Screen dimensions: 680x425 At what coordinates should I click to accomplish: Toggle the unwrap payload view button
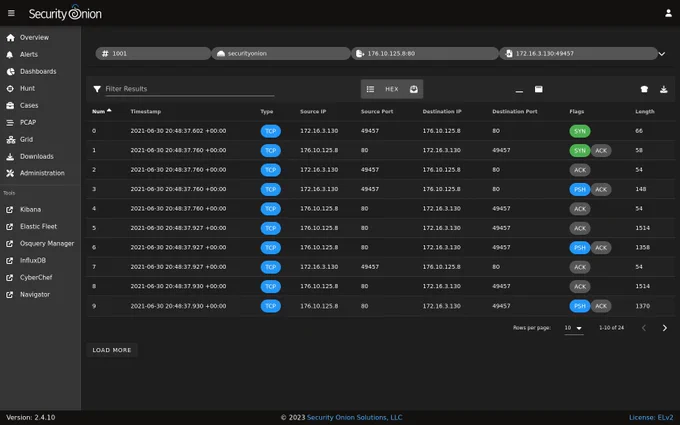tap(414, 89)
